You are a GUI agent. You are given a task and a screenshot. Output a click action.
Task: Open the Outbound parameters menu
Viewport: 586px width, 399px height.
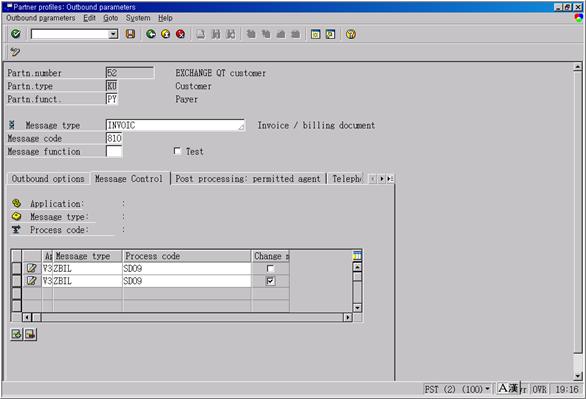[40, 18]
